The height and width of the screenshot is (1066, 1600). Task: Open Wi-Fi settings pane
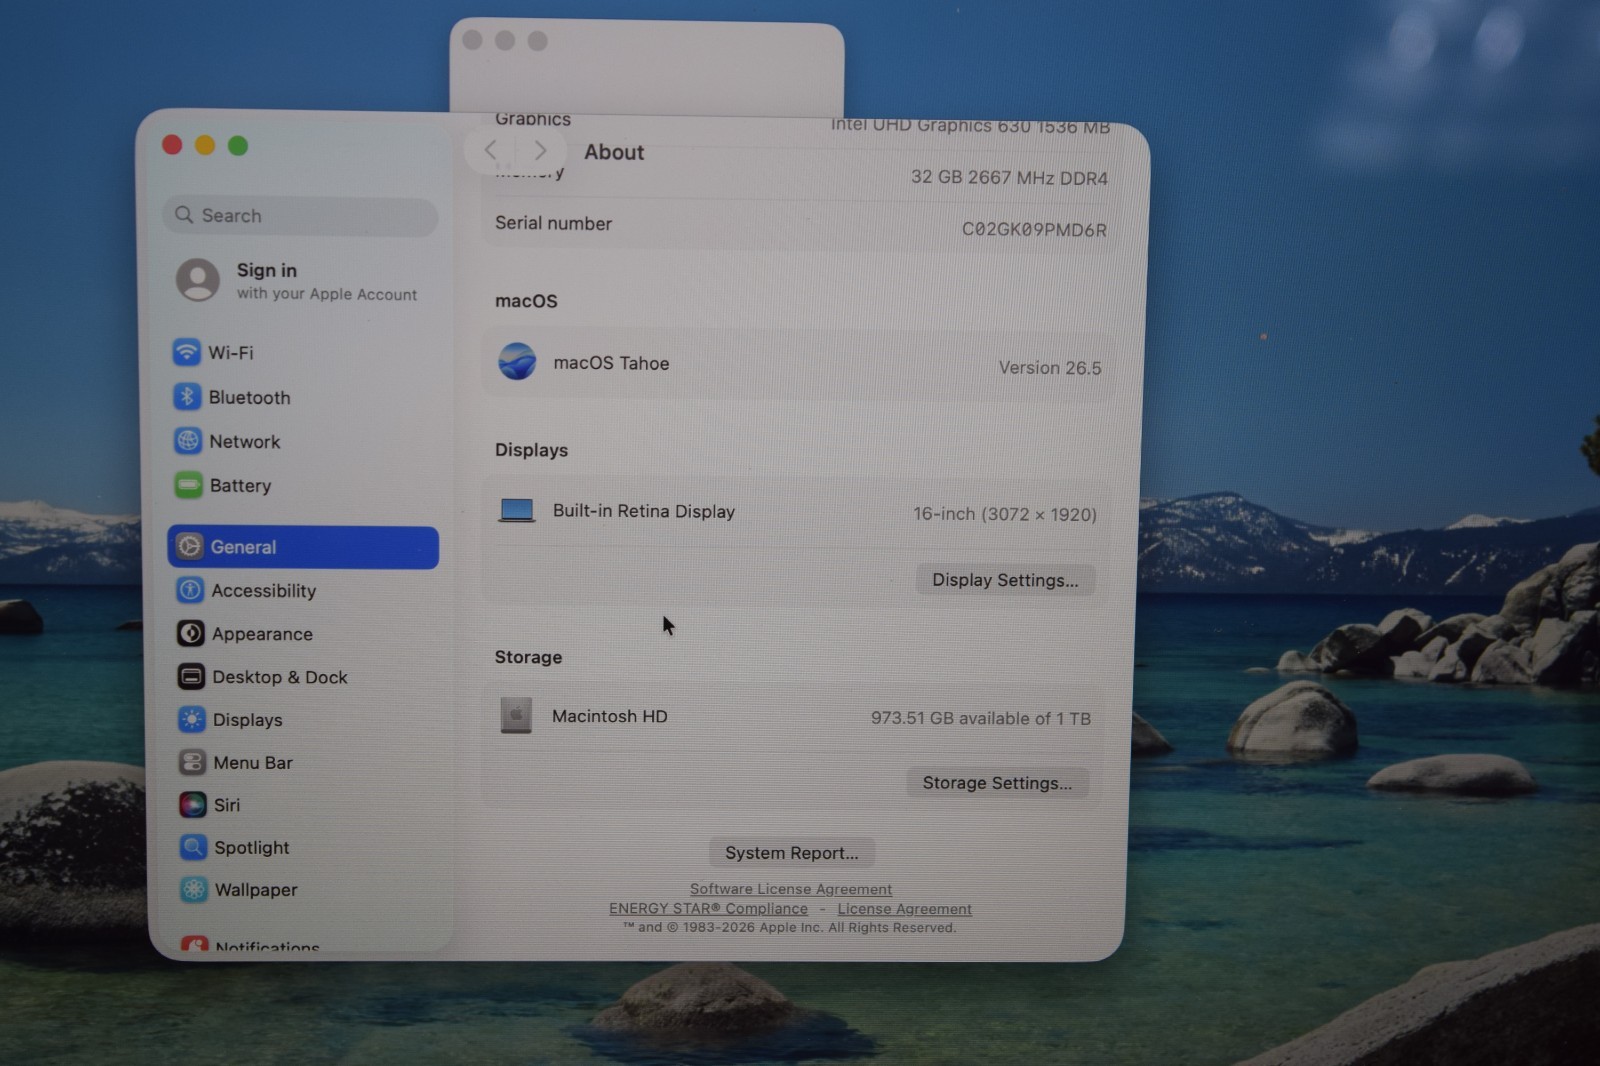(304, 352)
